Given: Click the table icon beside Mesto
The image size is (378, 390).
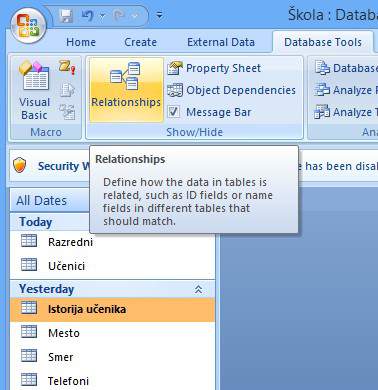Looking at the screenshot, I should (29, 332).
